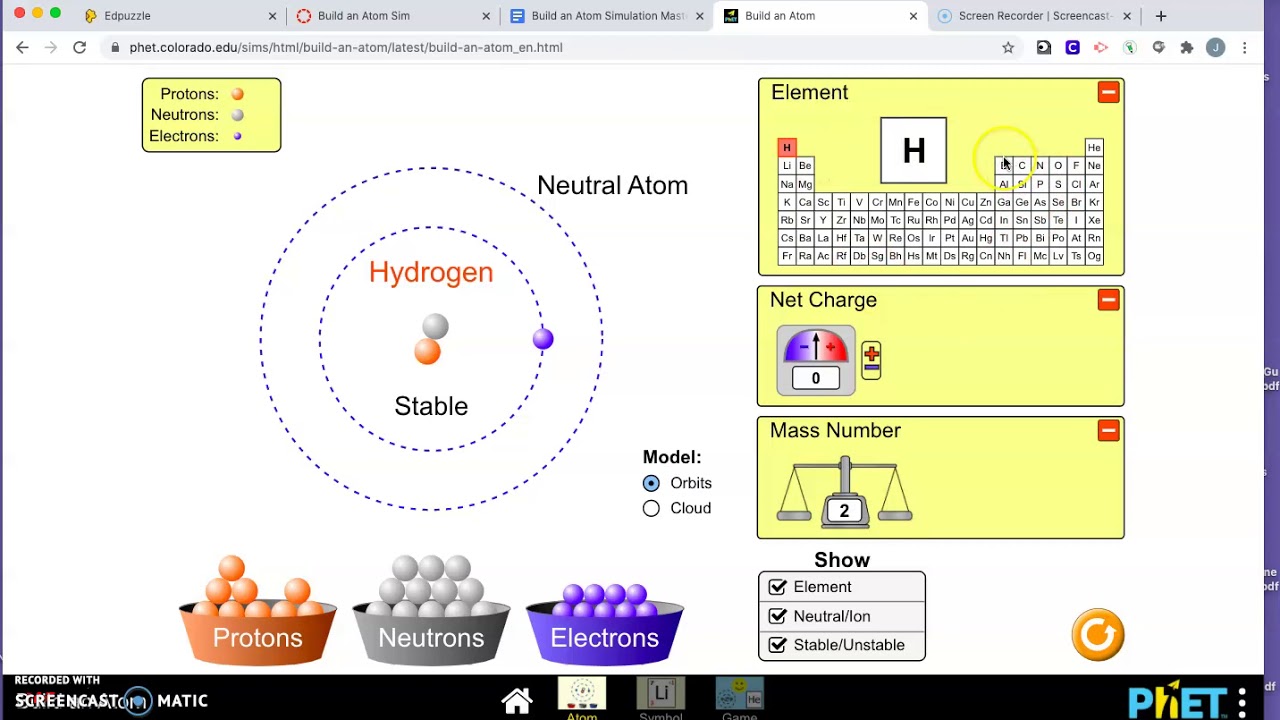Open the Atom screen thumbnail

582,694
